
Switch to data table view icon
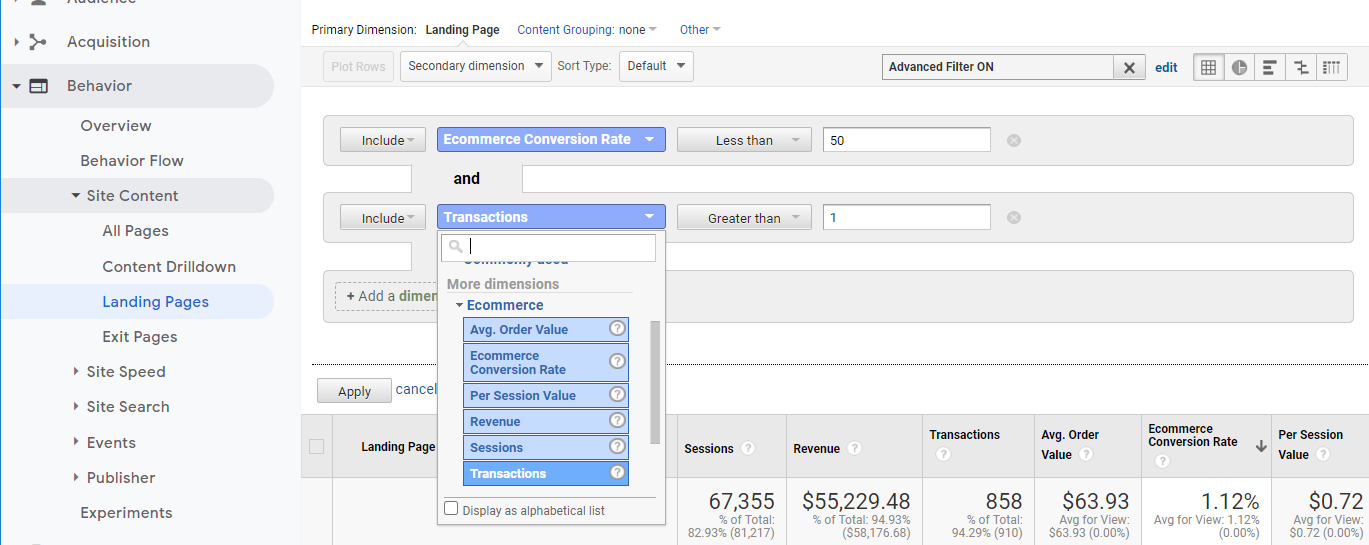click(1208, 67)
